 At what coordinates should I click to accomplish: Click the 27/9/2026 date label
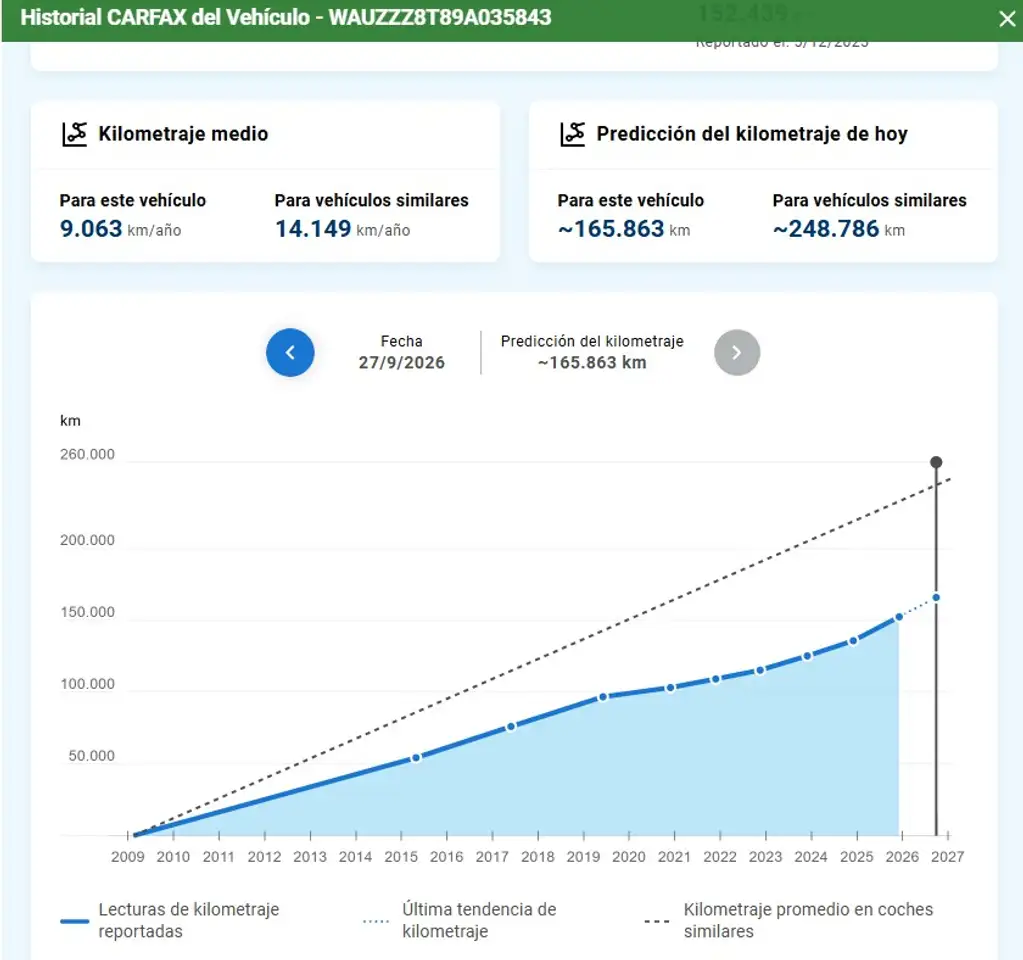click(401, 362)
